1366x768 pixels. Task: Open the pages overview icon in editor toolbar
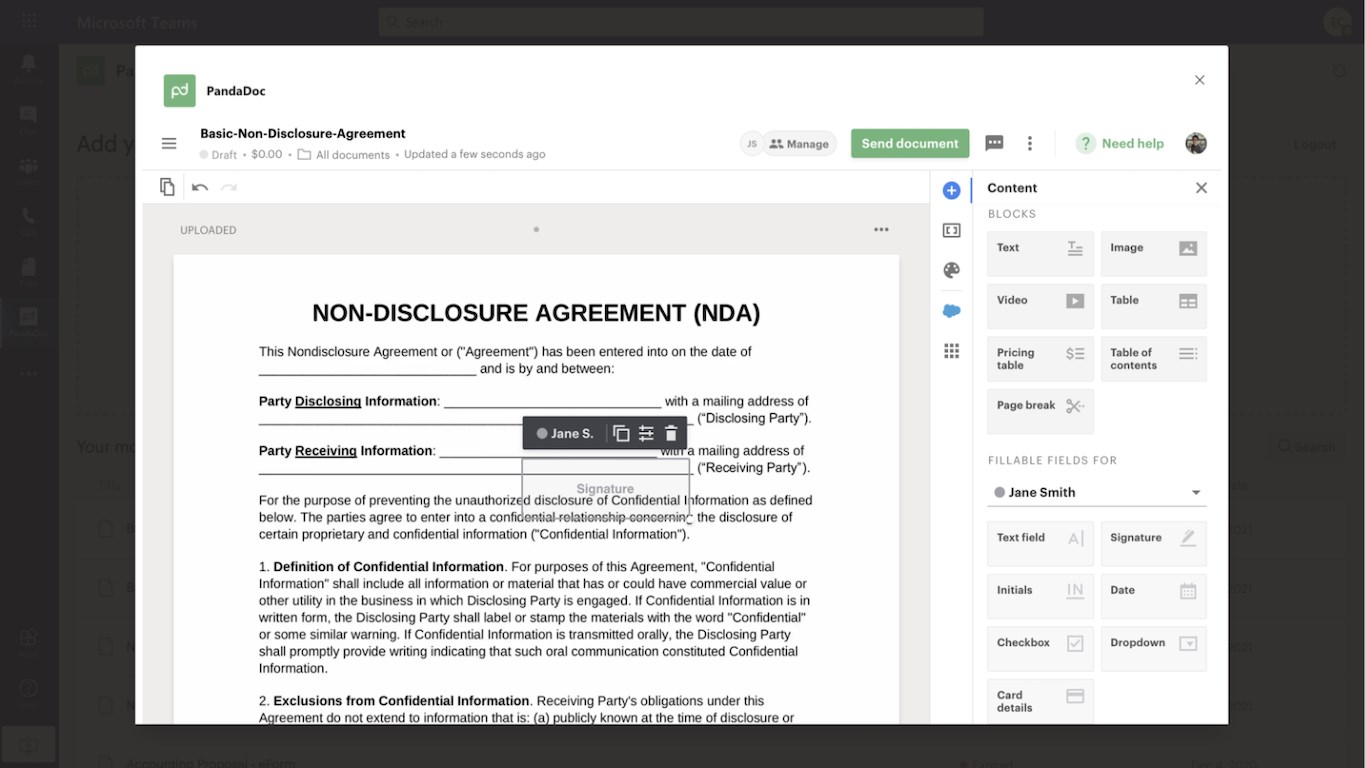click(x=167, y=187)
